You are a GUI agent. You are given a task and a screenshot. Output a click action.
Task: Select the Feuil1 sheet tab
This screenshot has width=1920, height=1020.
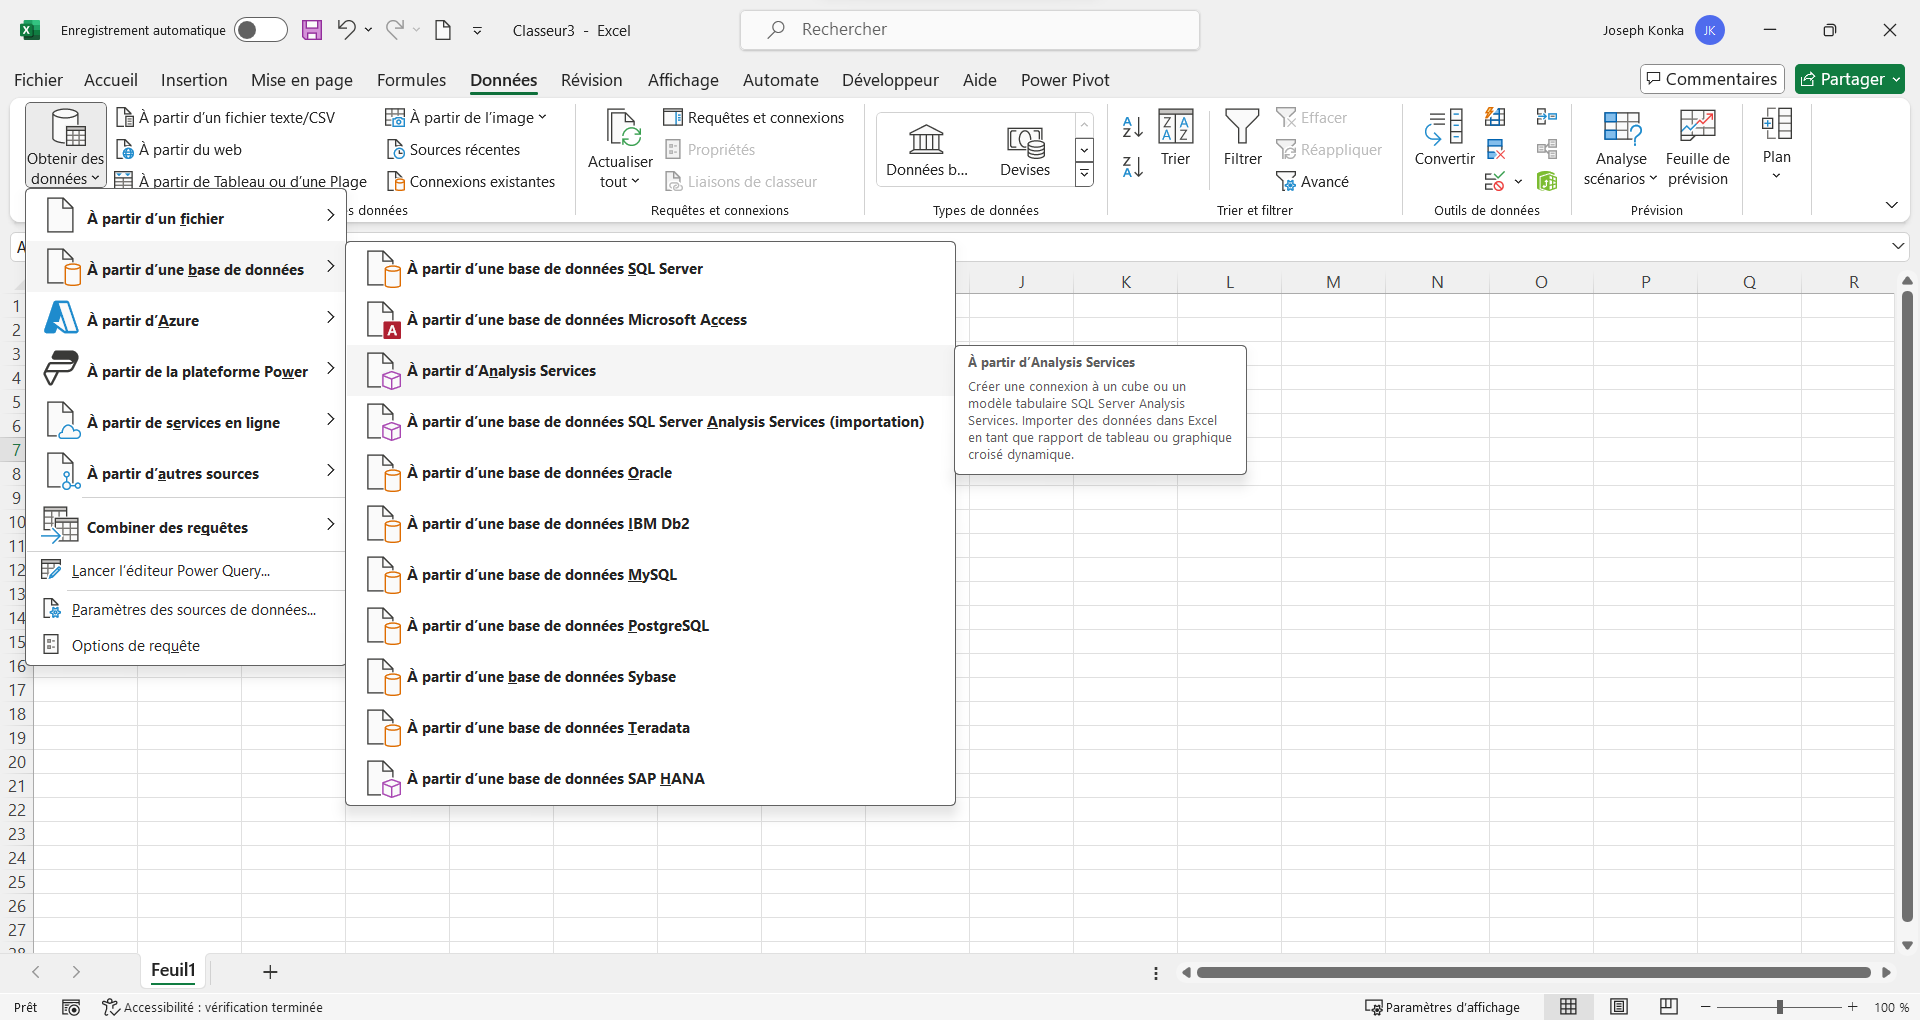(173, 970)
